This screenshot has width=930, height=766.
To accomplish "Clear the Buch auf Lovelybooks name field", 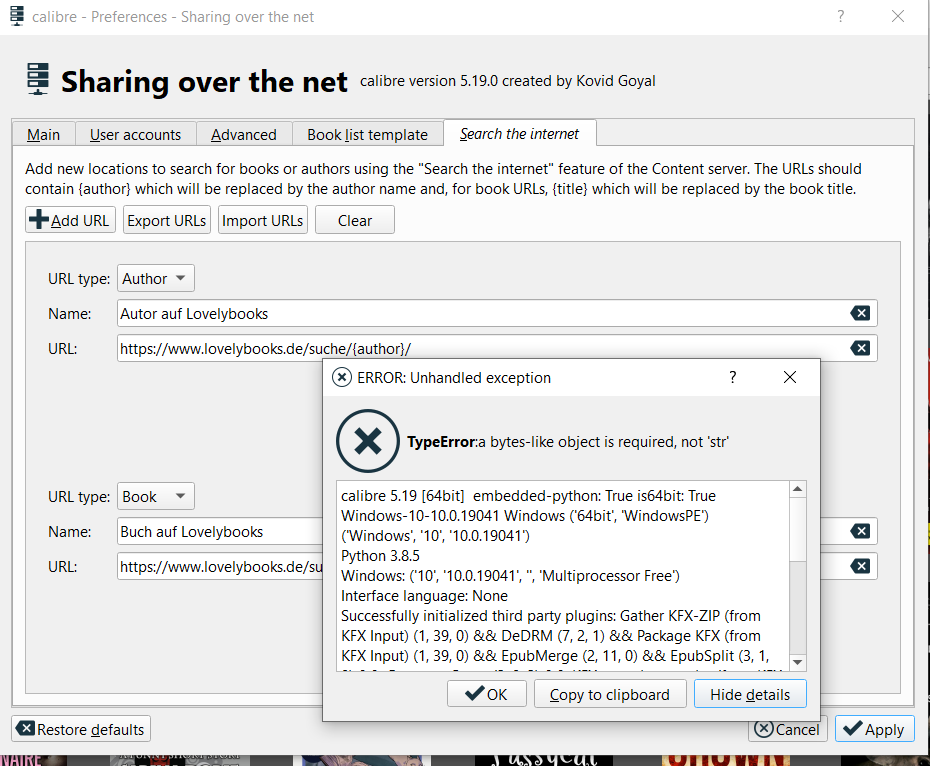I will pos(860,531).
